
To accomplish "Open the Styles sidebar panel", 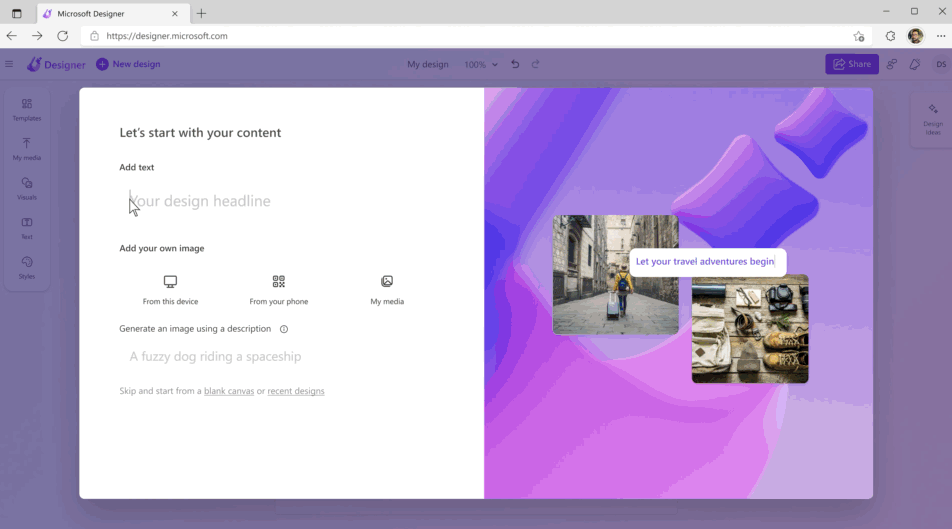I will point(27,267).
